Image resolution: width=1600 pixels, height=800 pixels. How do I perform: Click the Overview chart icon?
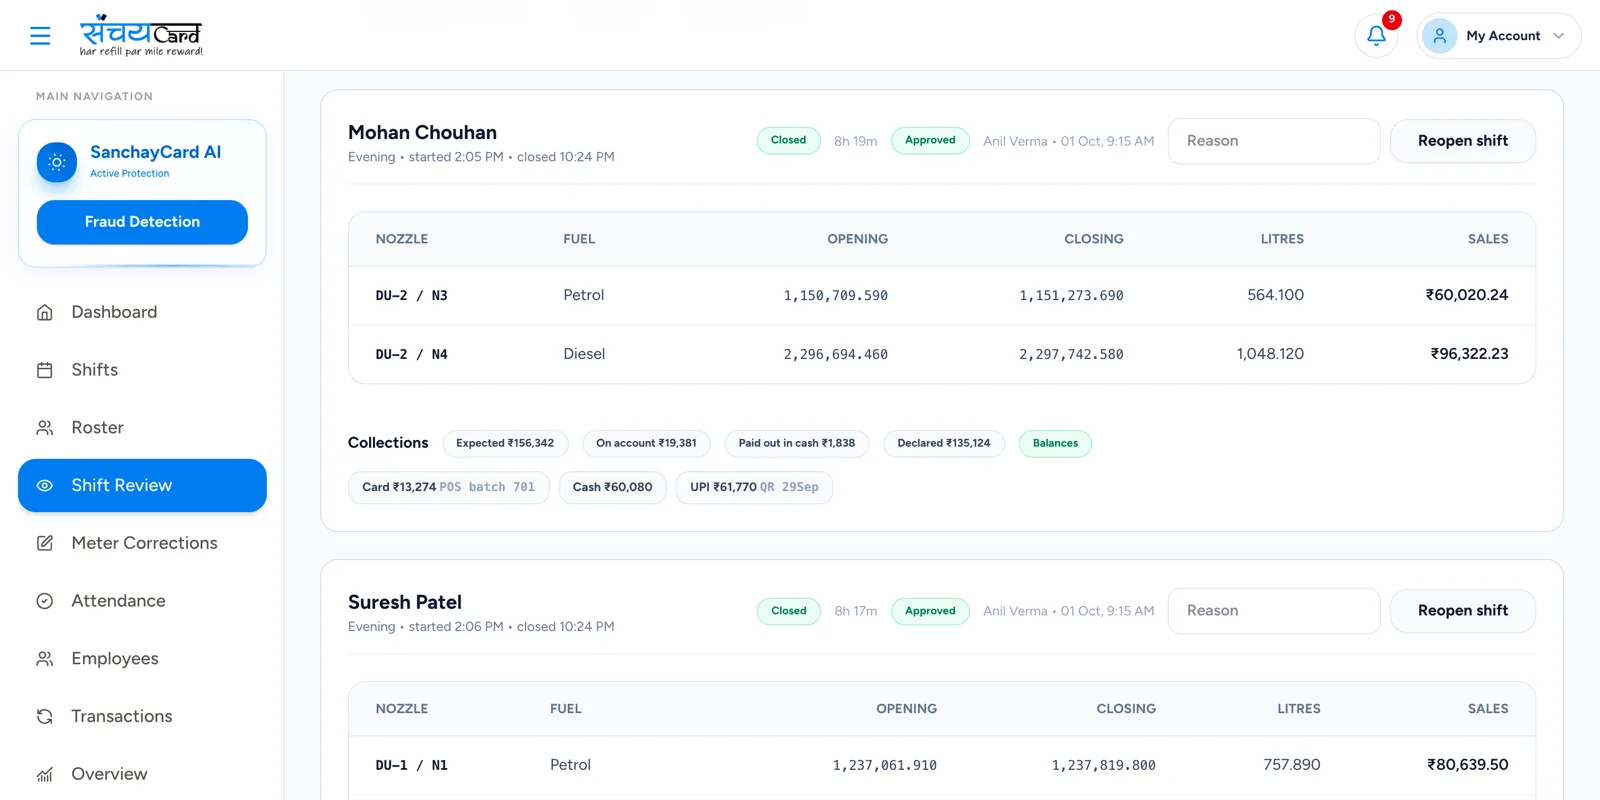45,774
